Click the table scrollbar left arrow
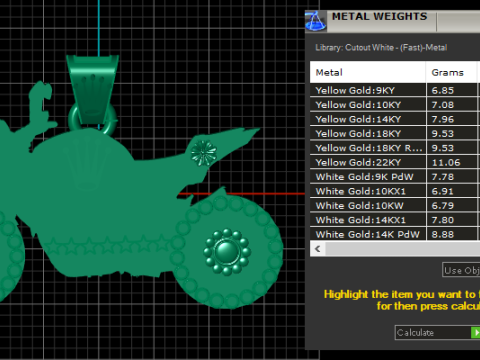The width and height of the screenshot is (480, 360). tap(318, 249)
